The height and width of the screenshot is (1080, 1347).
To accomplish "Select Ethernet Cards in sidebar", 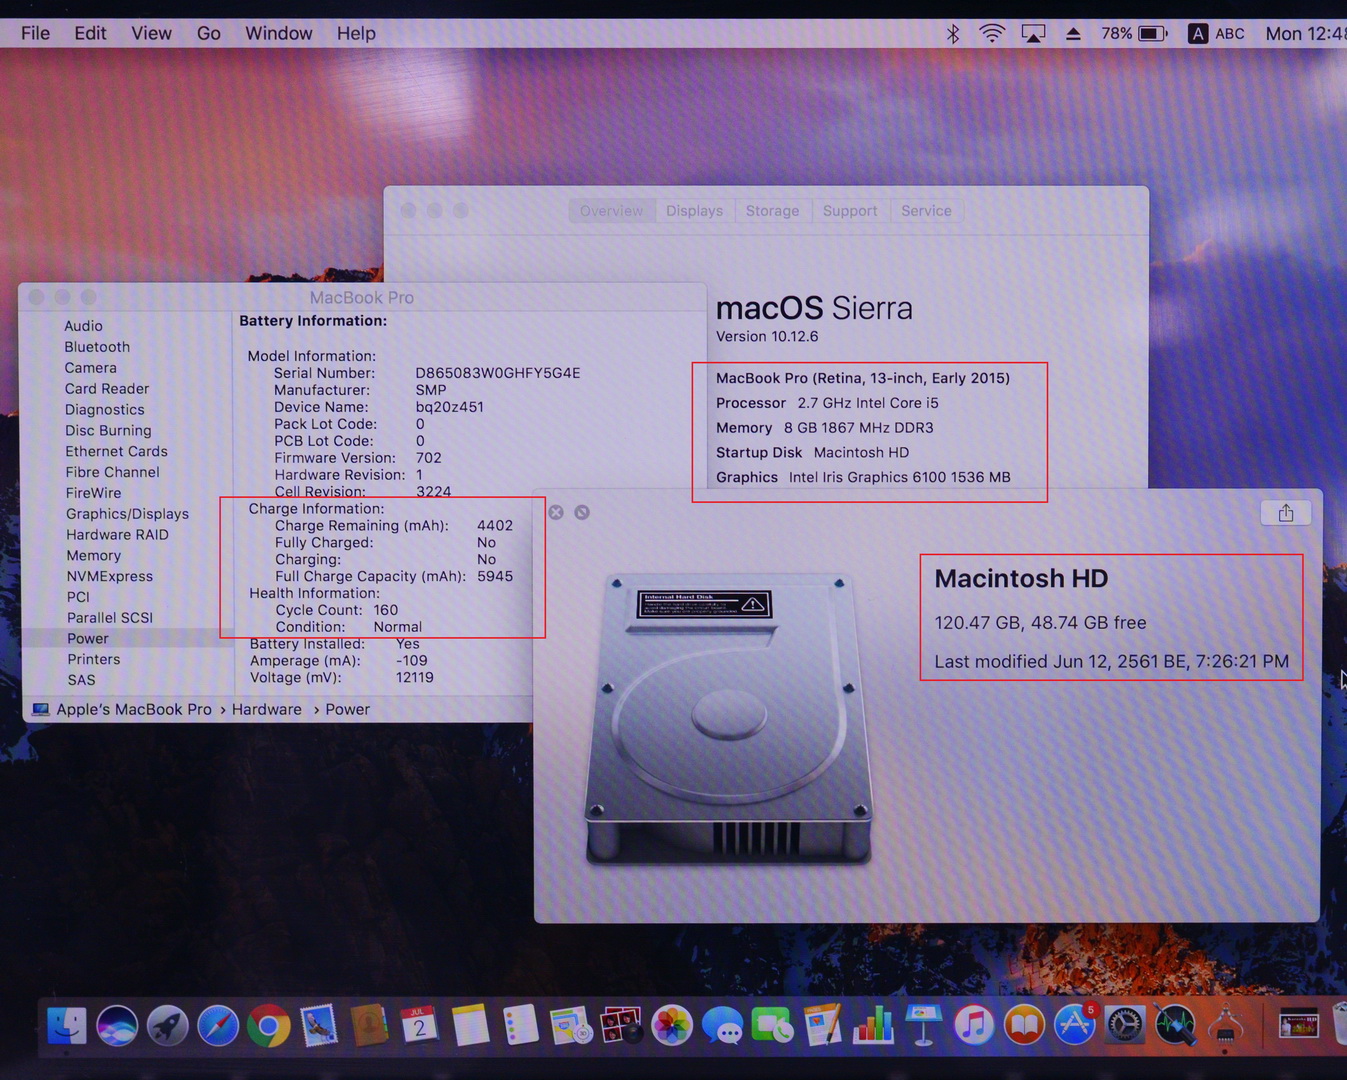I will pyautogui.click(x=116, y=452).
